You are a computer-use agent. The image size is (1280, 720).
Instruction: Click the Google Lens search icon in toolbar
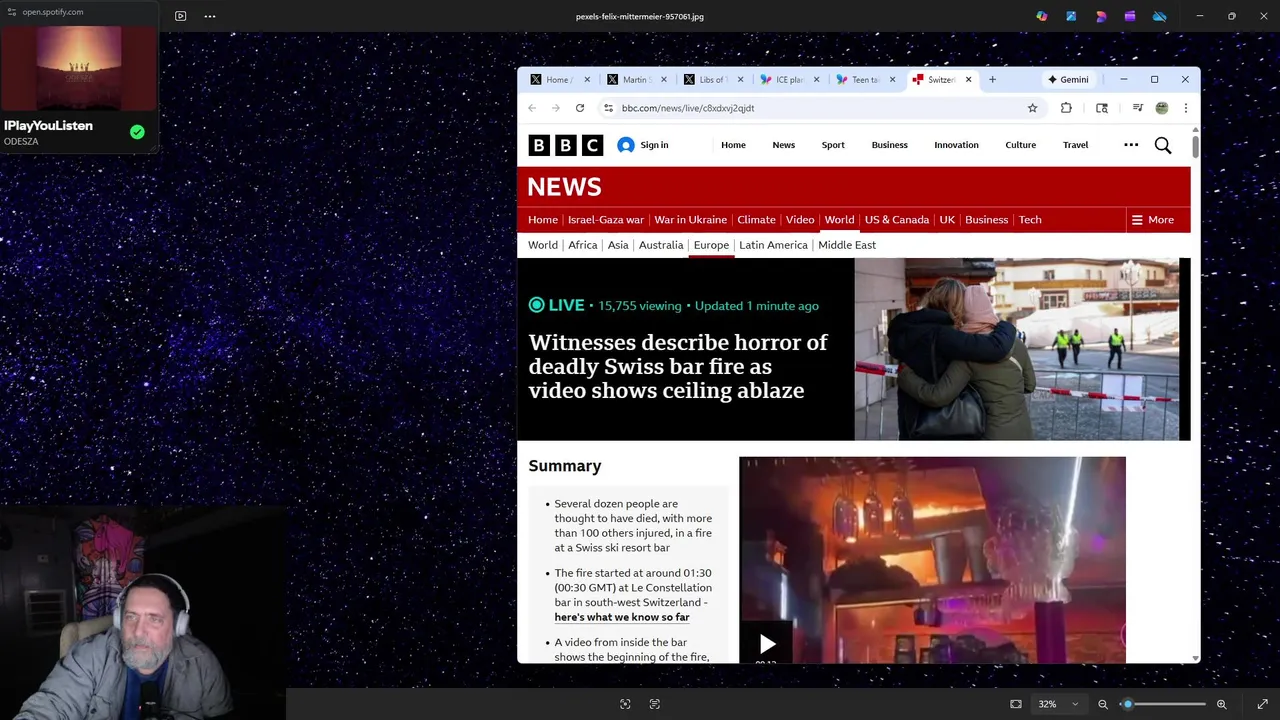tap(1102, 108)
